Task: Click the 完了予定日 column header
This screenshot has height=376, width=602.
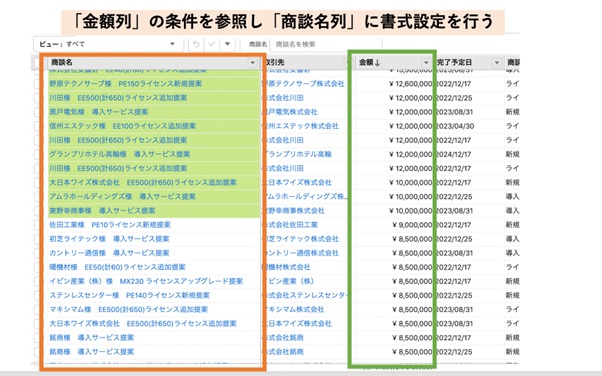Action: [x=455, y=62]
